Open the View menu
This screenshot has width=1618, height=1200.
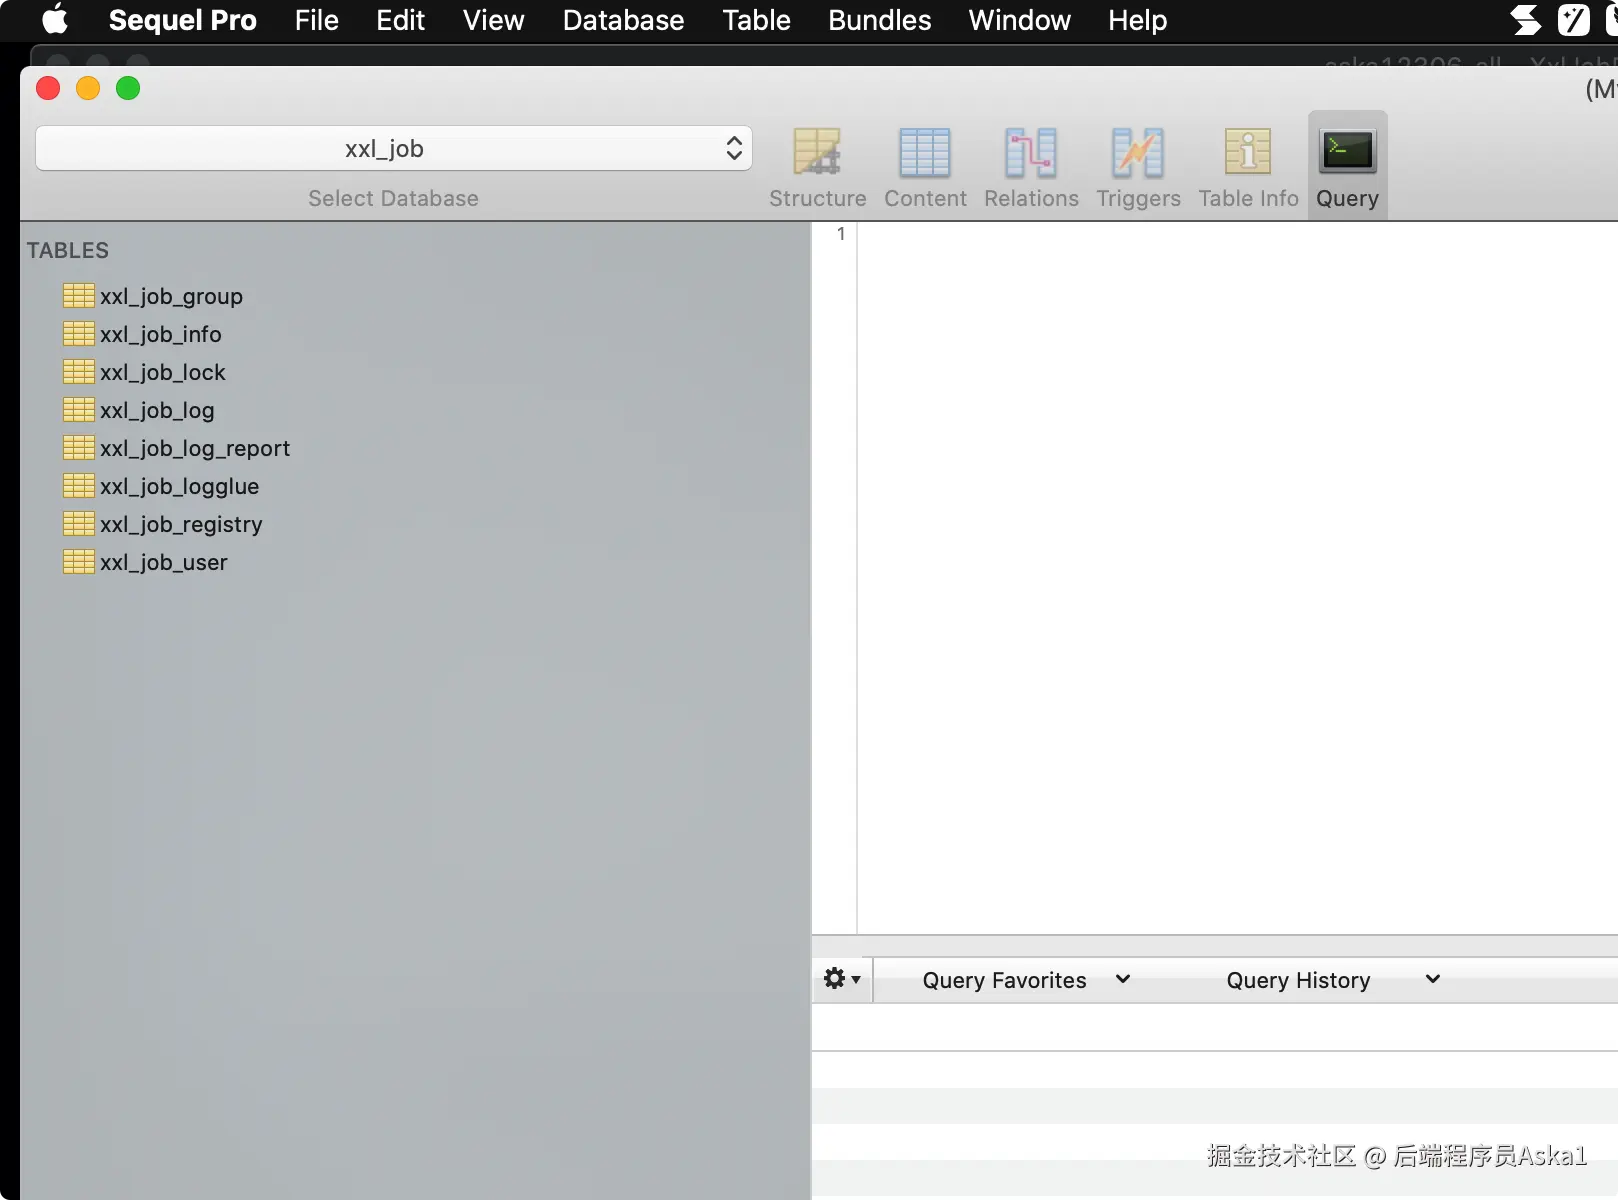click(x=494, y=20)
